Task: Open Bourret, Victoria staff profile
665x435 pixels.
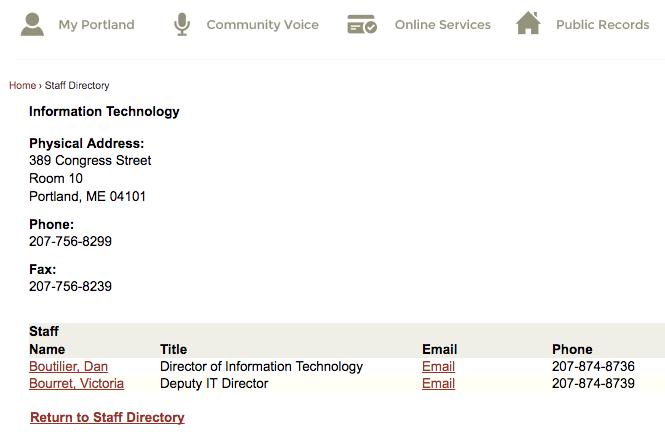Action: (76, 383)
